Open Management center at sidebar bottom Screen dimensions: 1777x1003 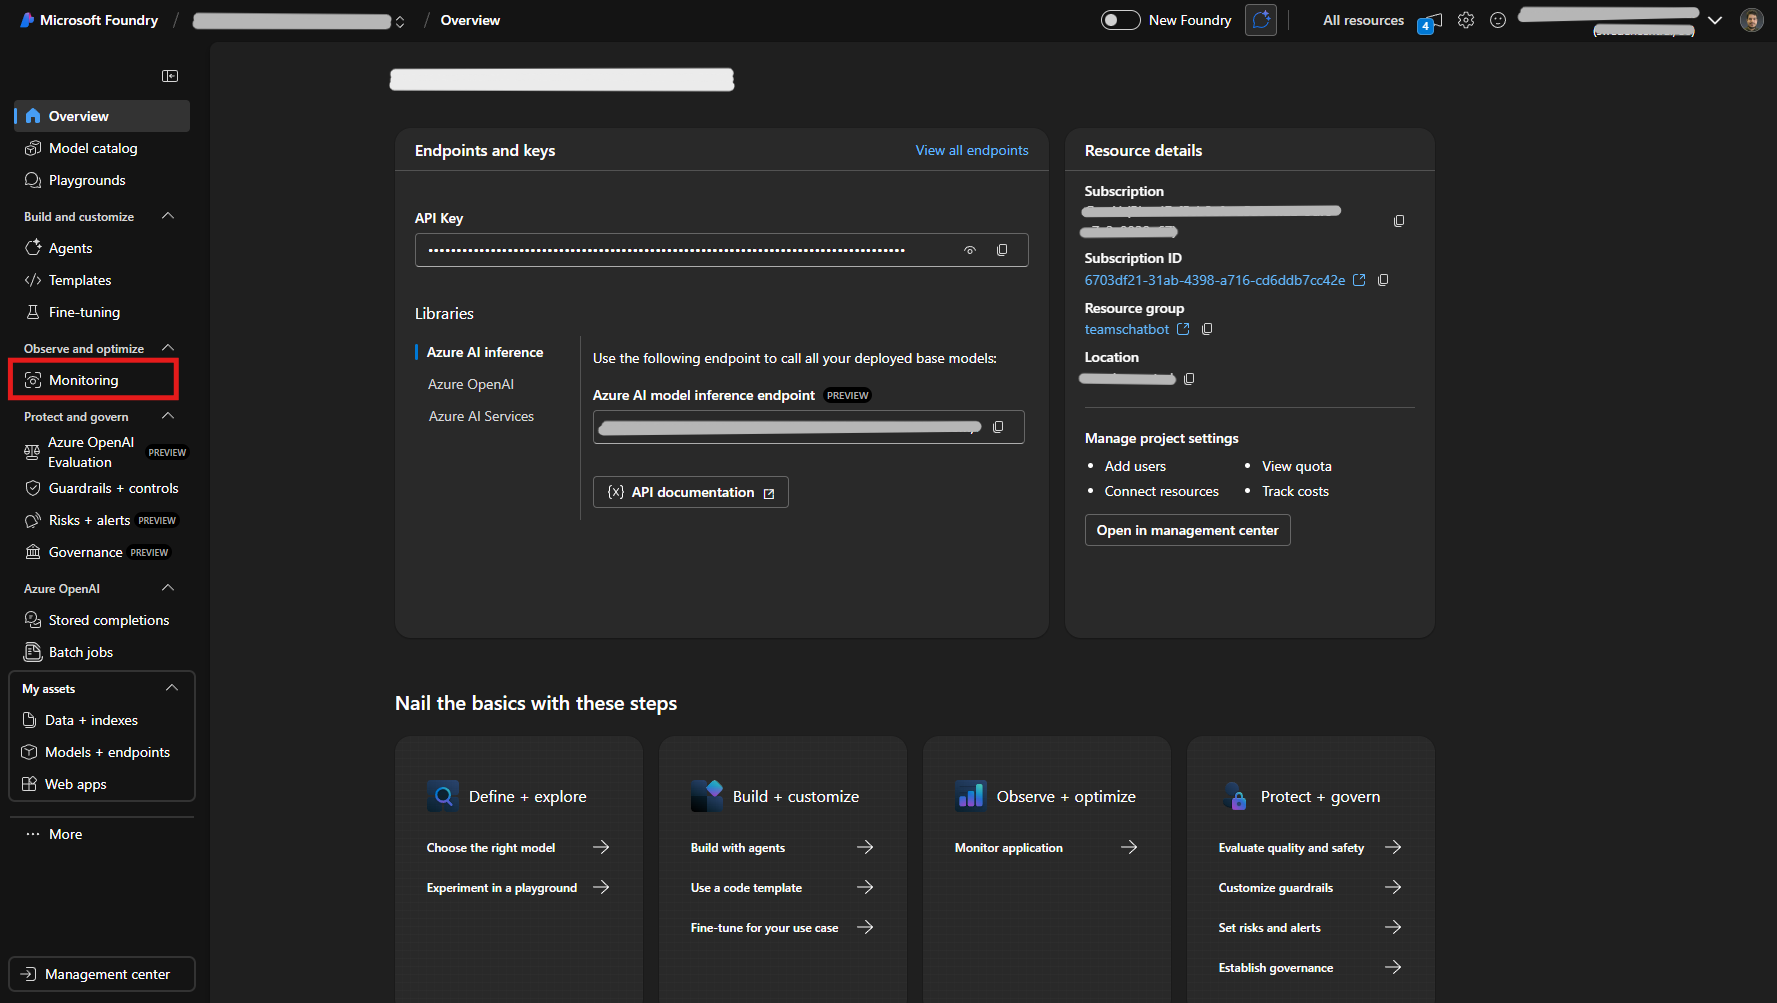pyautogui.click(x=102, y=974)
